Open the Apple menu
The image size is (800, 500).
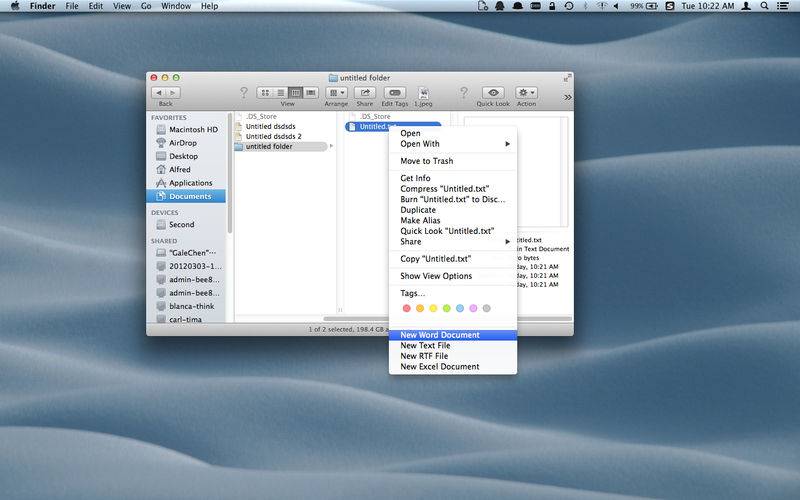pyautogui.click(x=15, y=6)
